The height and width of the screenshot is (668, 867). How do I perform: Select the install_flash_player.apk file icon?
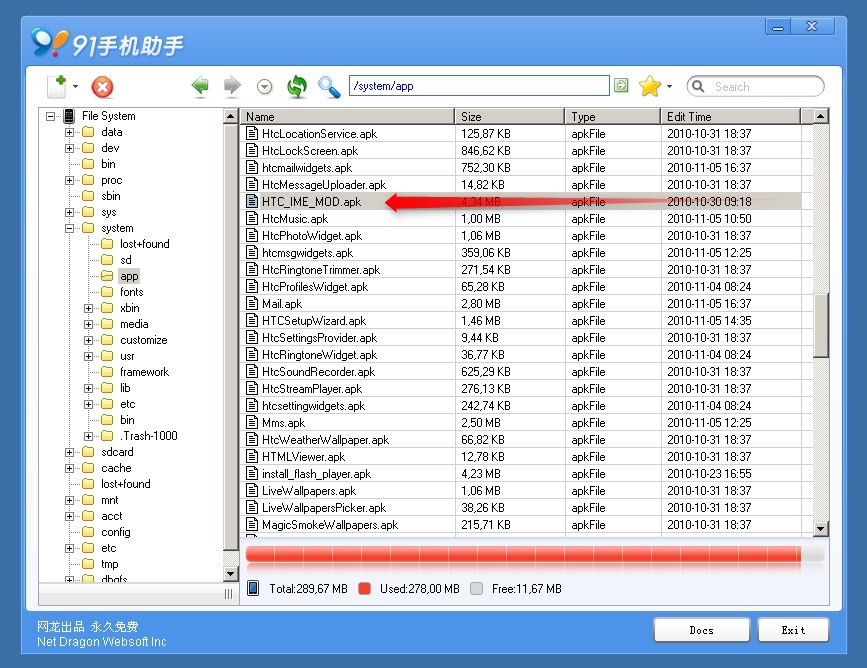tap(252, 474)
